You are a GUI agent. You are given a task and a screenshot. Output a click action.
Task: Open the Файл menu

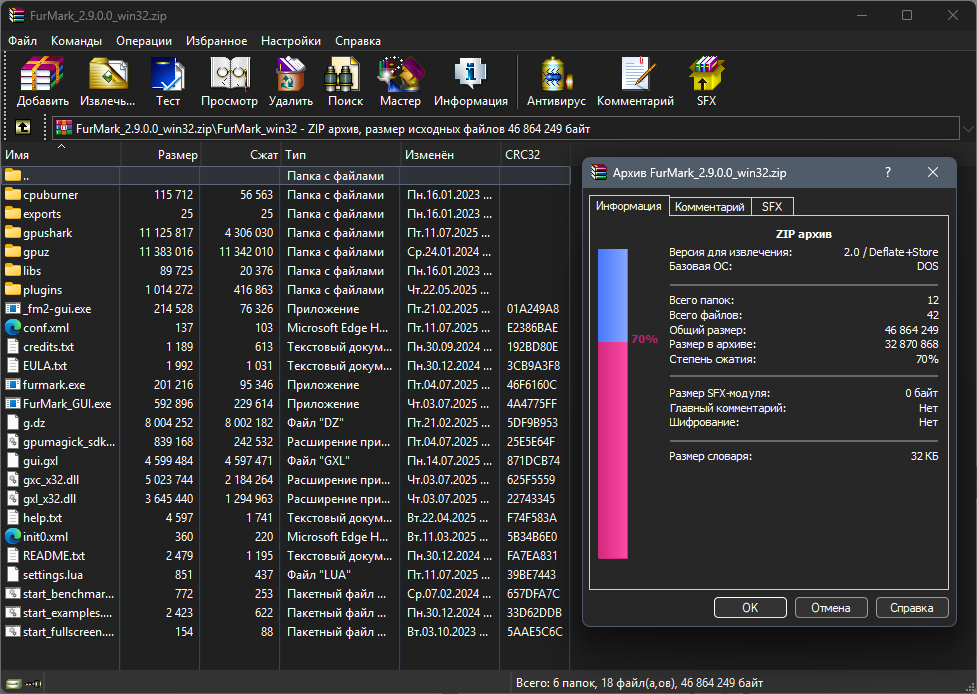(22, 40)
